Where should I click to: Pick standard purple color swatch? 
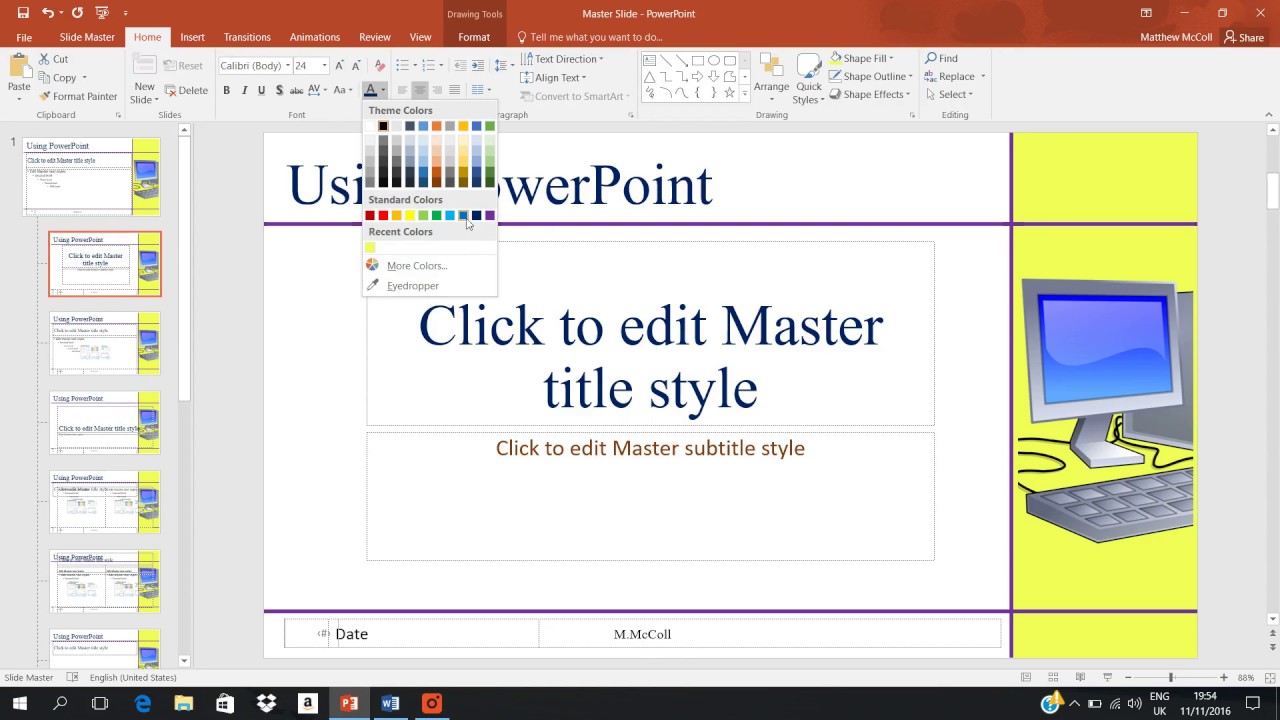pyautogui.click(x=490, y=215)
